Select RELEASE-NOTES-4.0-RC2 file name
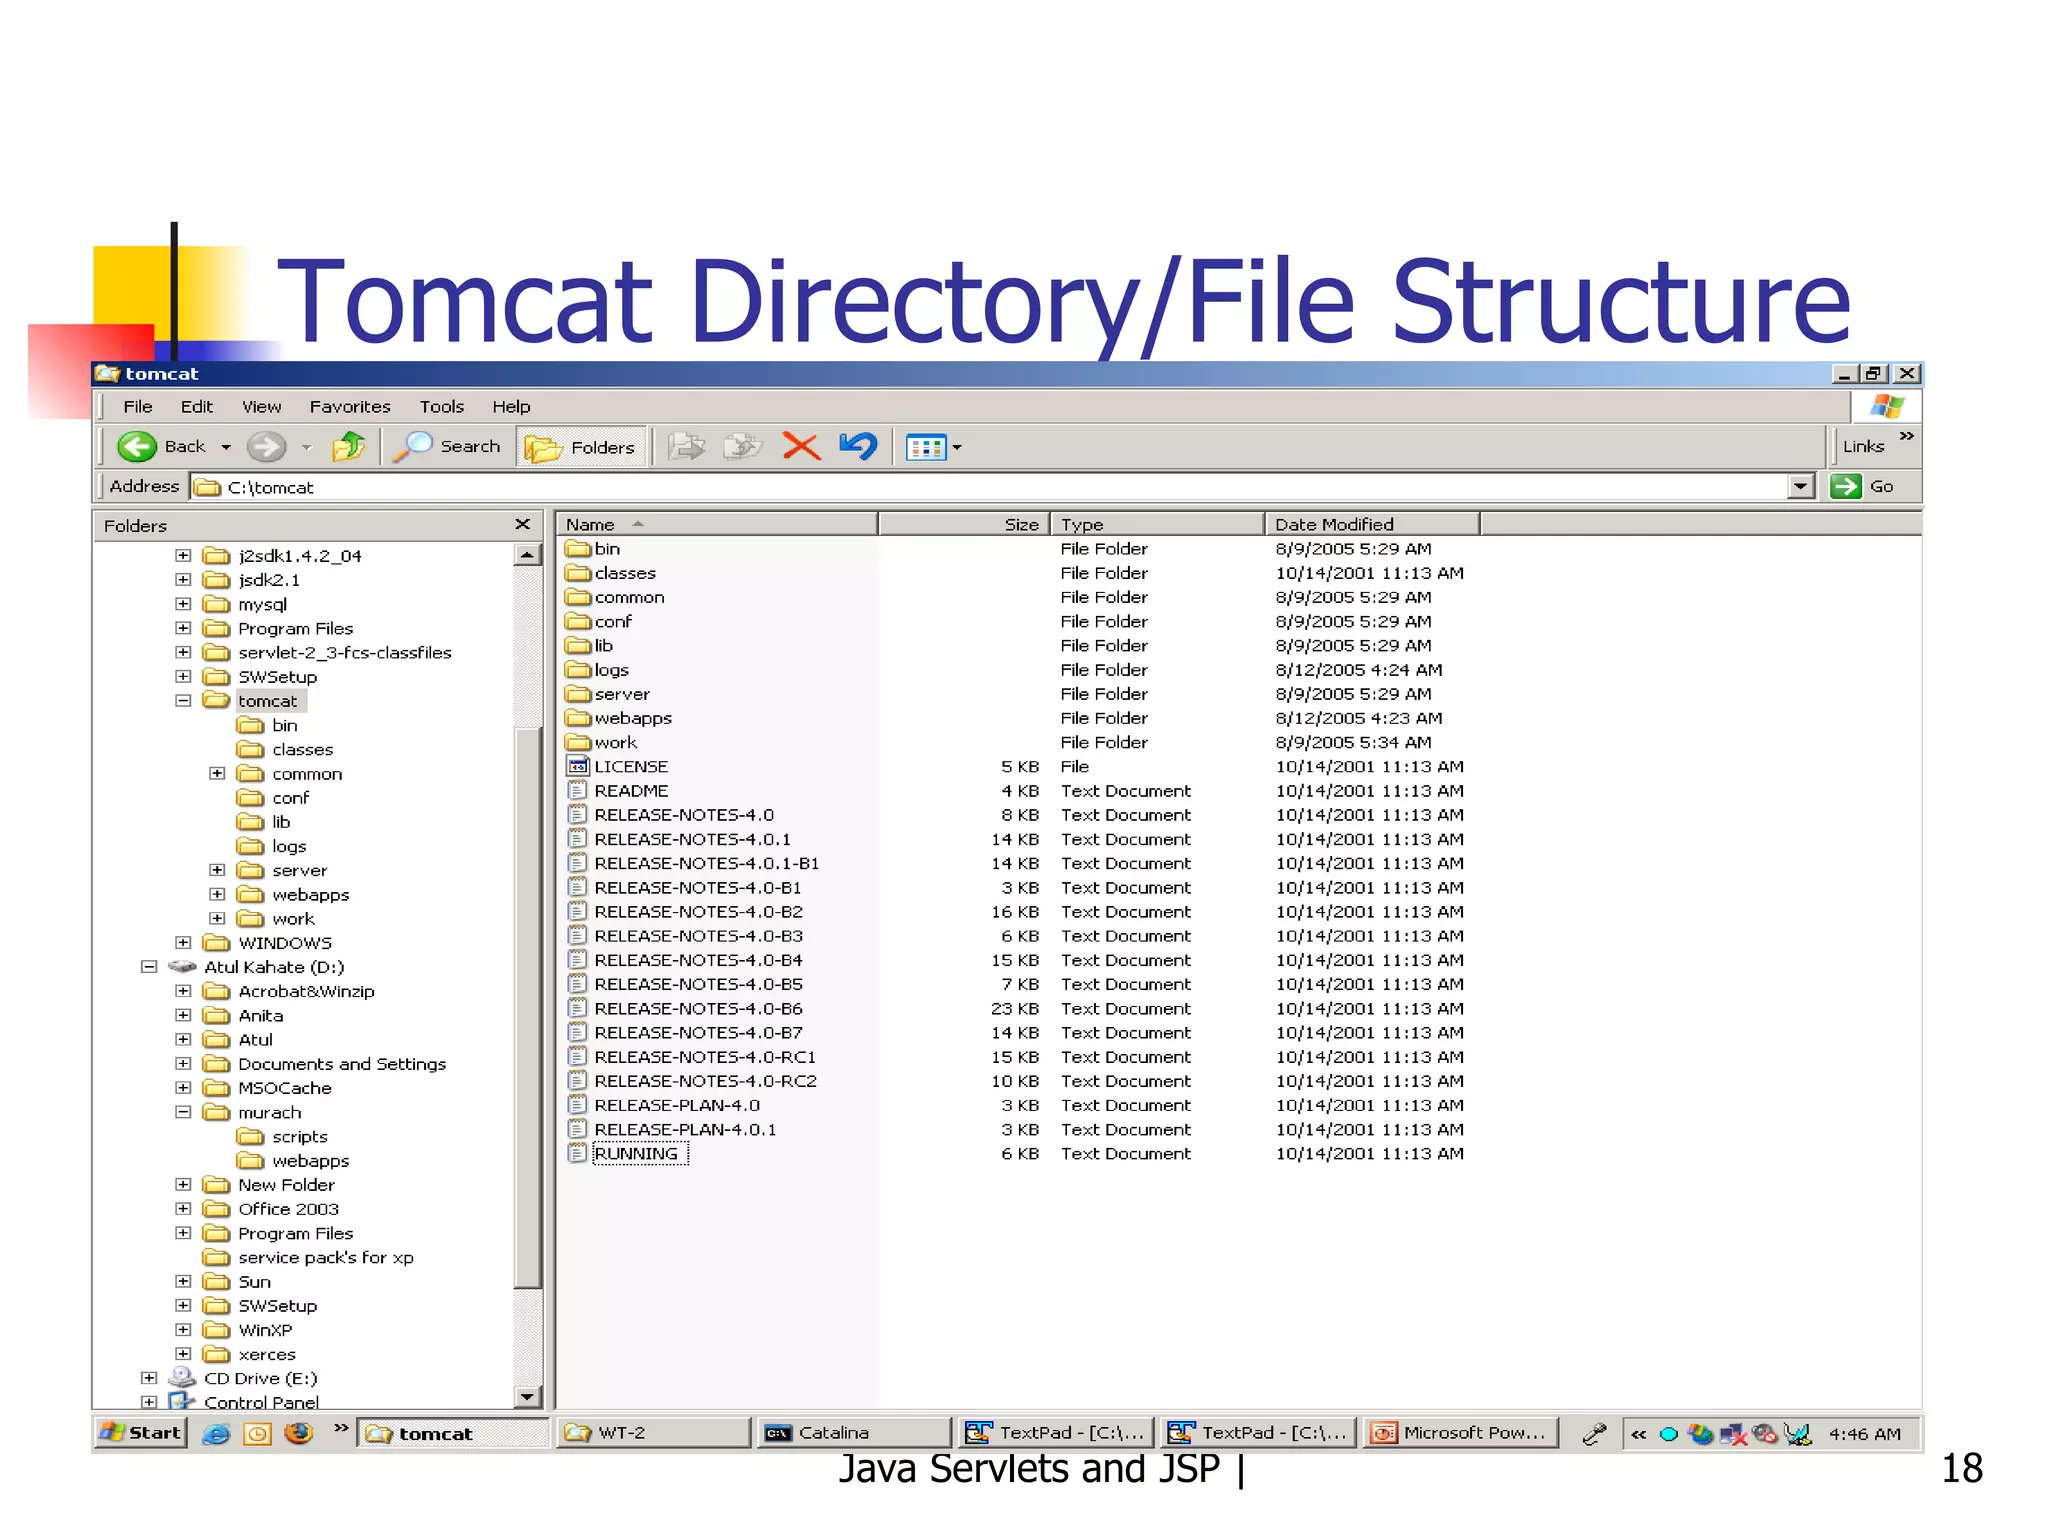The height and width of the screenshot is (1536, 2048). (x=705, y=1081)
